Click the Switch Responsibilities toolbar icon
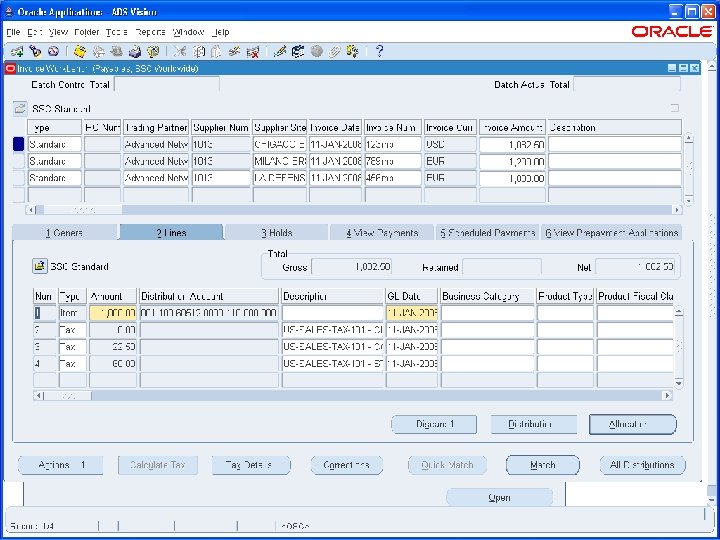The height and width of the screenshot is (540, 720). tap(116, 51)
